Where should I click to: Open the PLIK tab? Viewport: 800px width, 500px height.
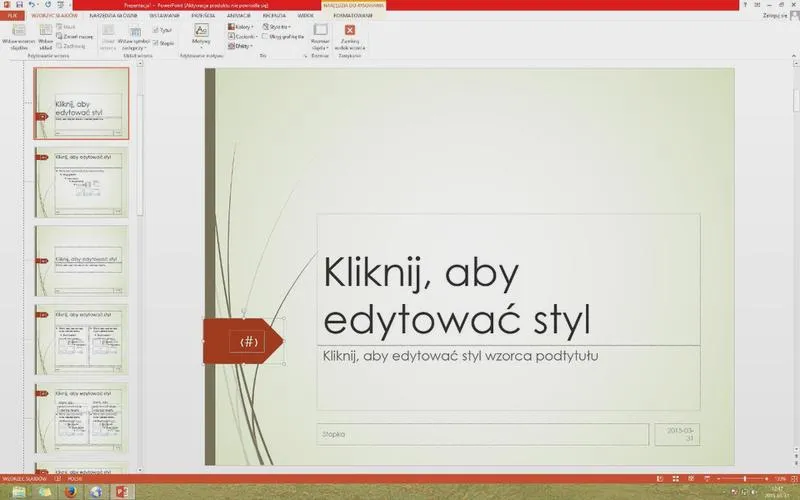tap(12, 16)
